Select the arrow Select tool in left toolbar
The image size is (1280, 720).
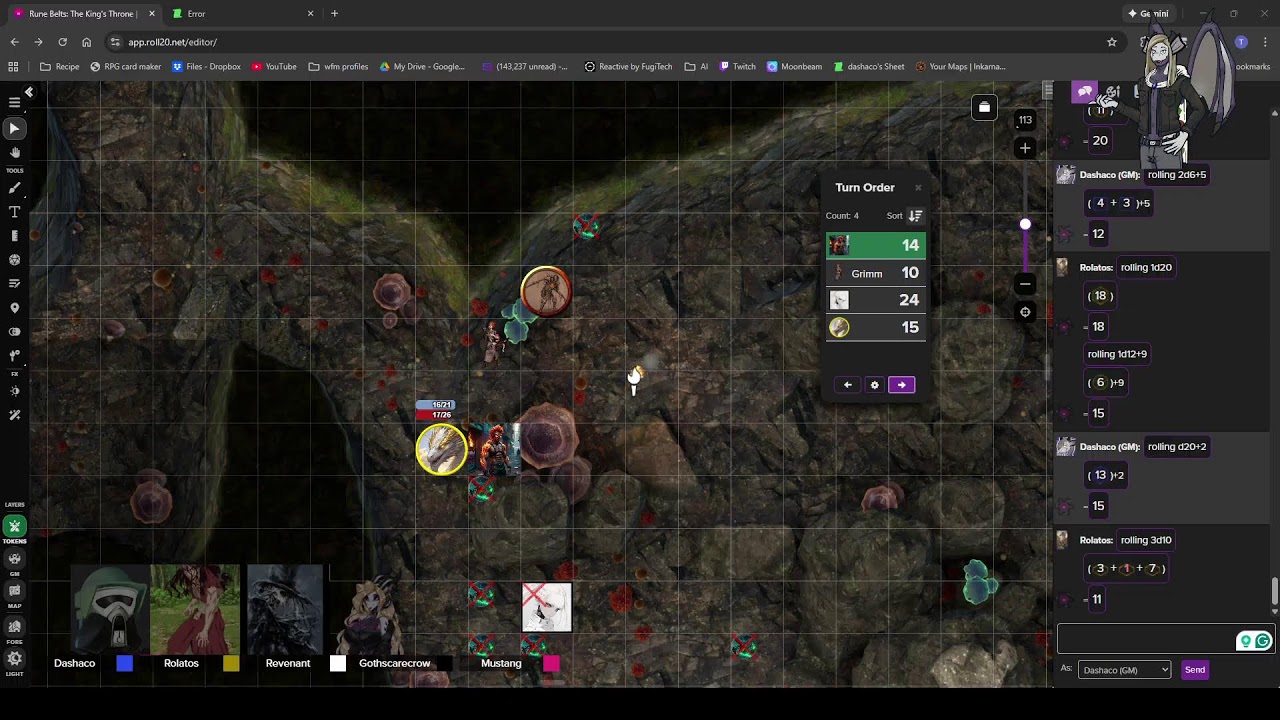14,128
